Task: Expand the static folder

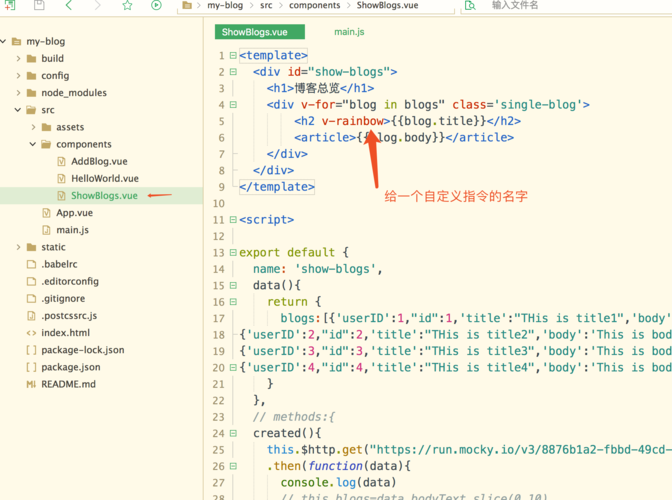Action: click(18, 247)
